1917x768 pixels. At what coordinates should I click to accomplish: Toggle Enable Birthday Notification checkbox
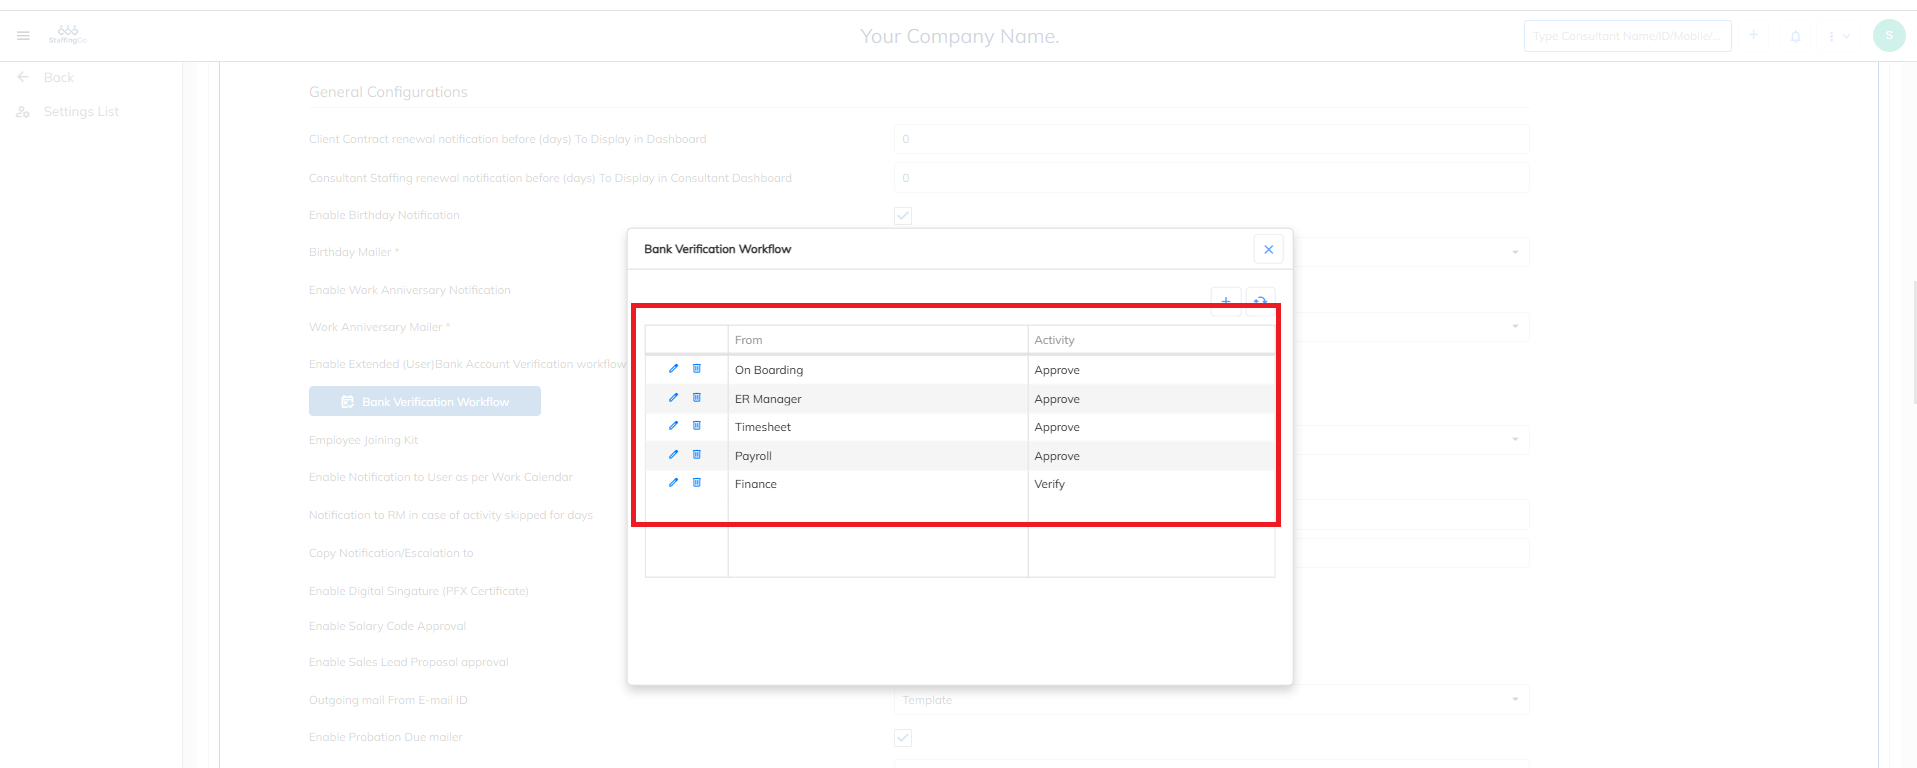coord(903,216)
